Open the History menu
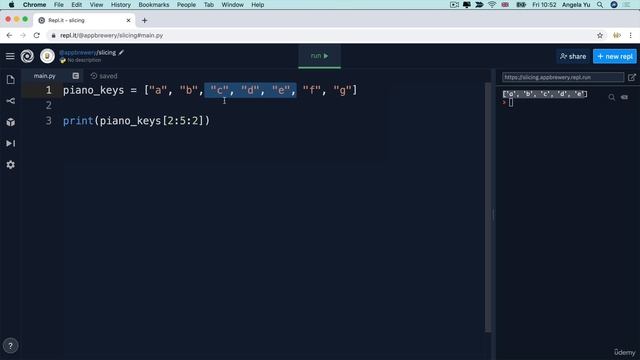 [x=121, y=5]
